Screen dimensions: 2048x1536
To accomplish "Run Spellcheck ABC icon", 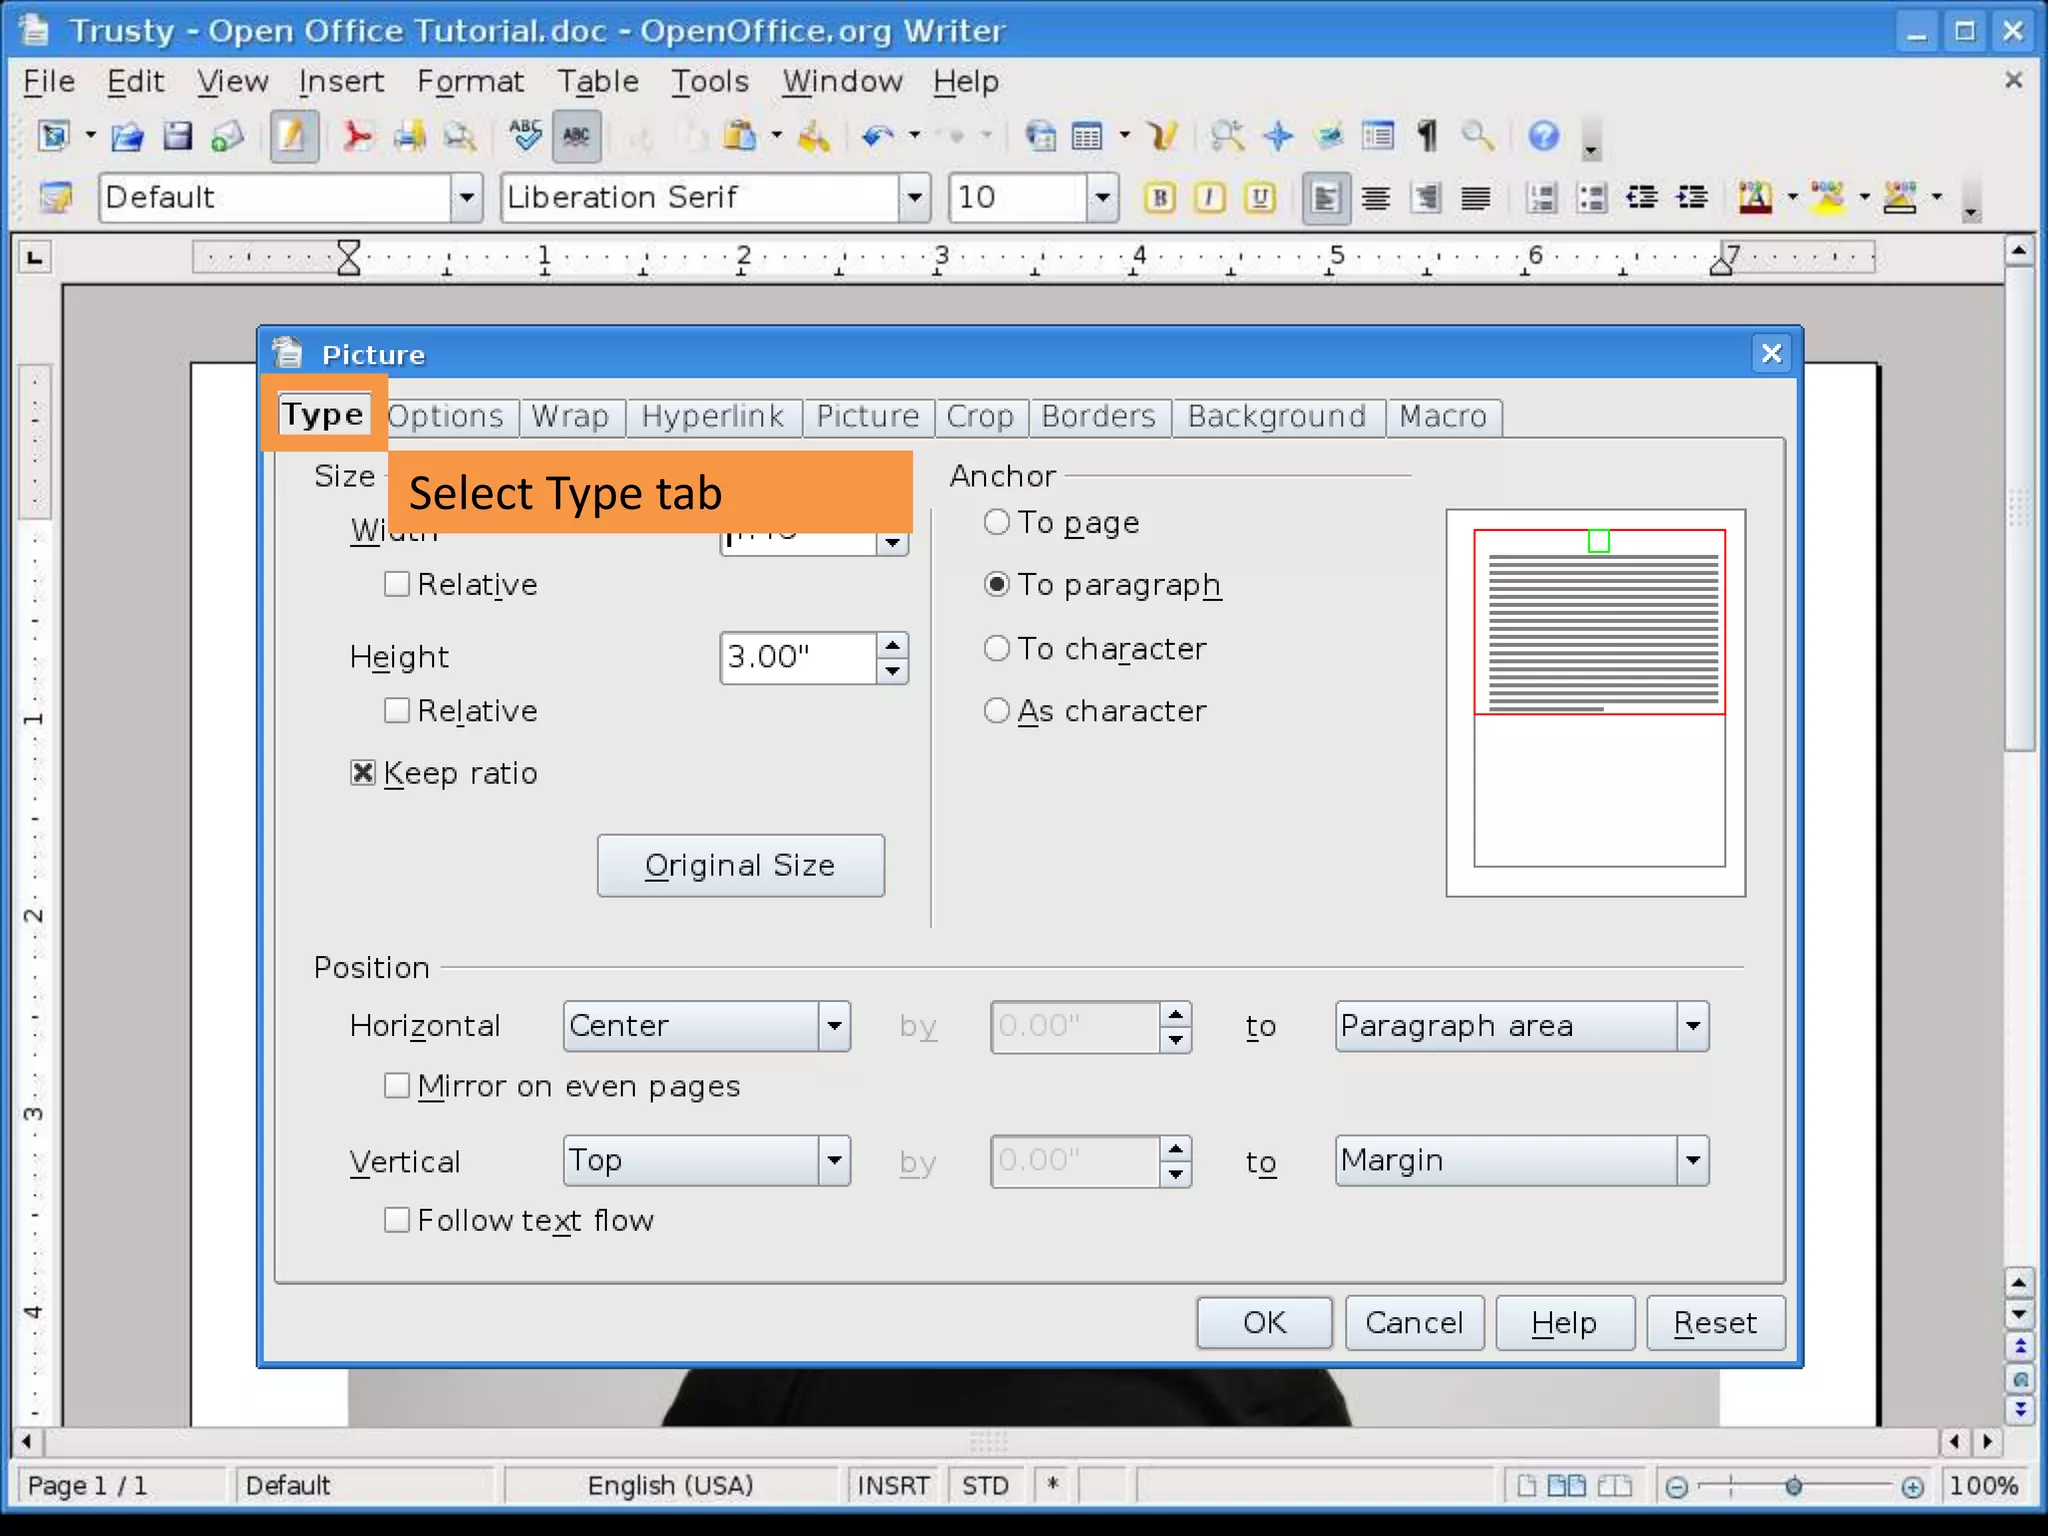I will click(x=525, y=135).
